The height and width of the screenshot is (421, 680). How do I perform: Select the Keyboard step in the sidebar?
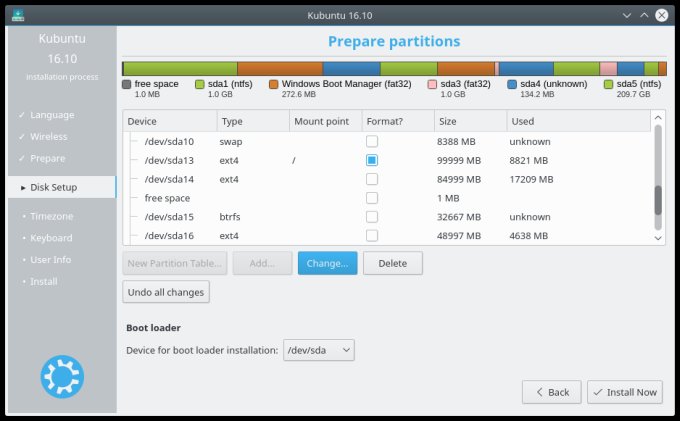51,238
